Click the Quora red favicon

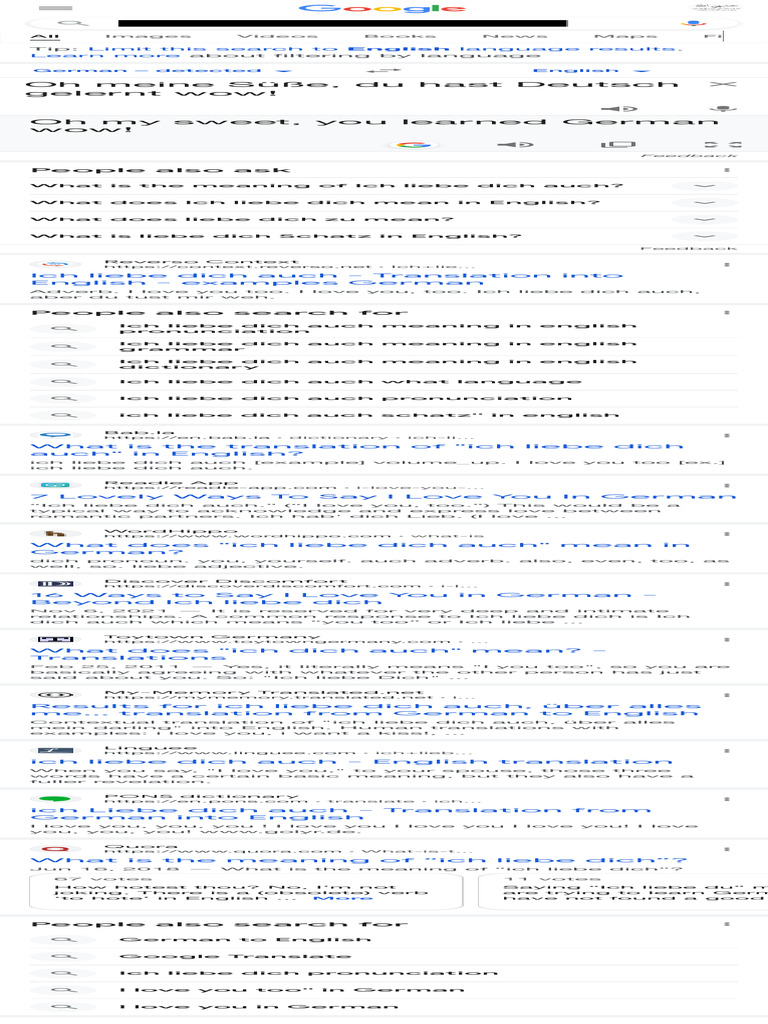point(56,849)
